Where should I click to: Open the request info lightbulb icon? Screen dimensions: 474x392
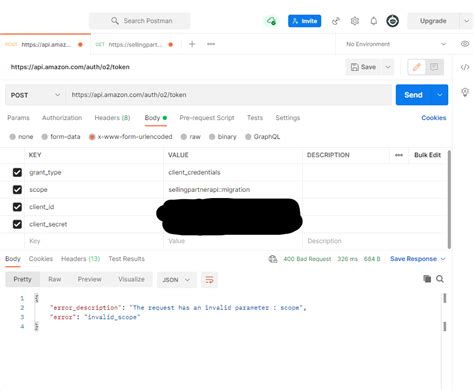(x=465, y=92)
